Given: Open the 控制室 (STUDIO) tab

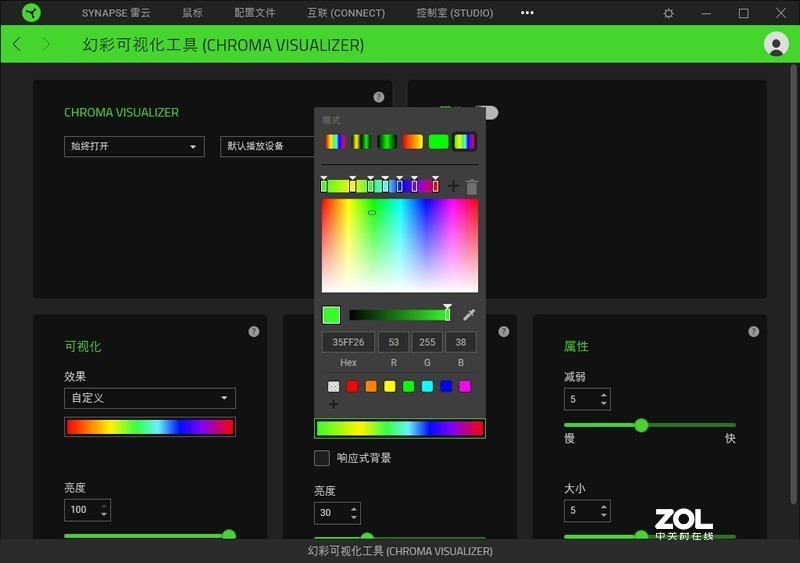Looking at the screenshot, I should click(455, 13).
